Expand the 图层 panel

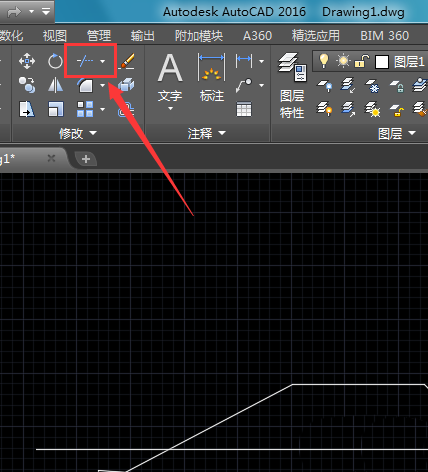[x=397, y=134]
